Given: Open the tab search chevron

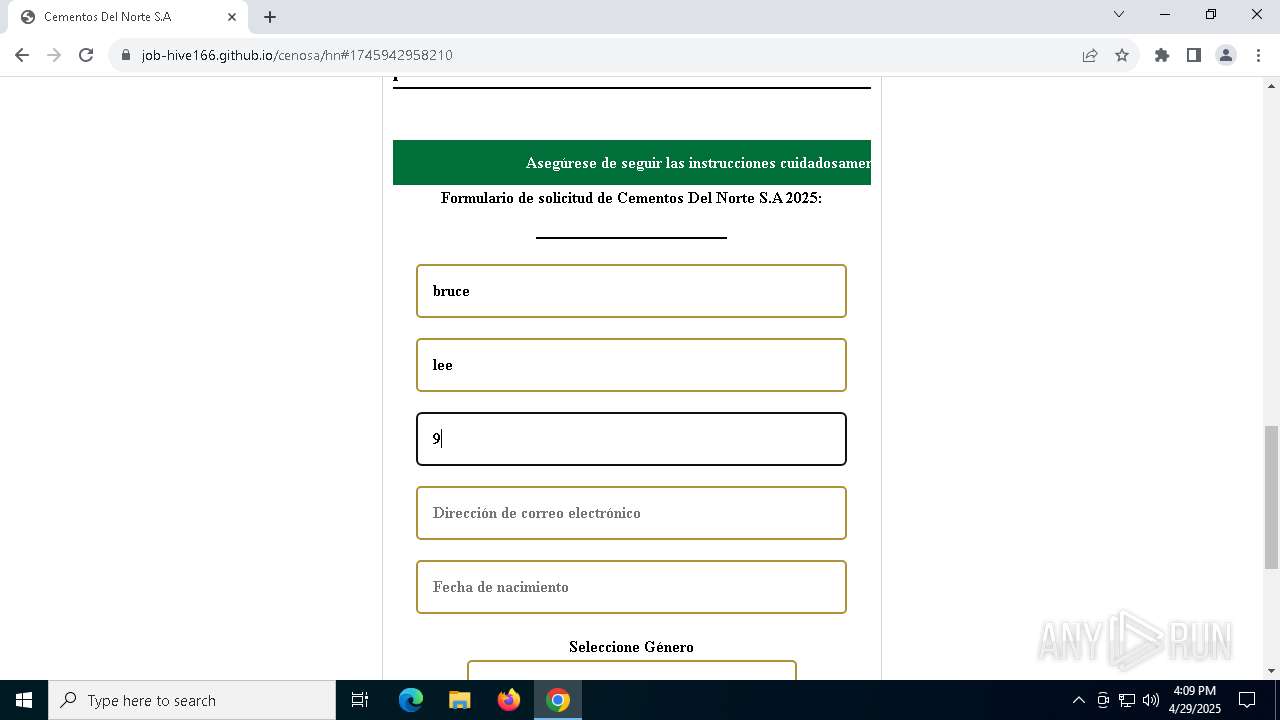Looking at the screenshot, I should pyautogui.click(x=1119, y=14).
